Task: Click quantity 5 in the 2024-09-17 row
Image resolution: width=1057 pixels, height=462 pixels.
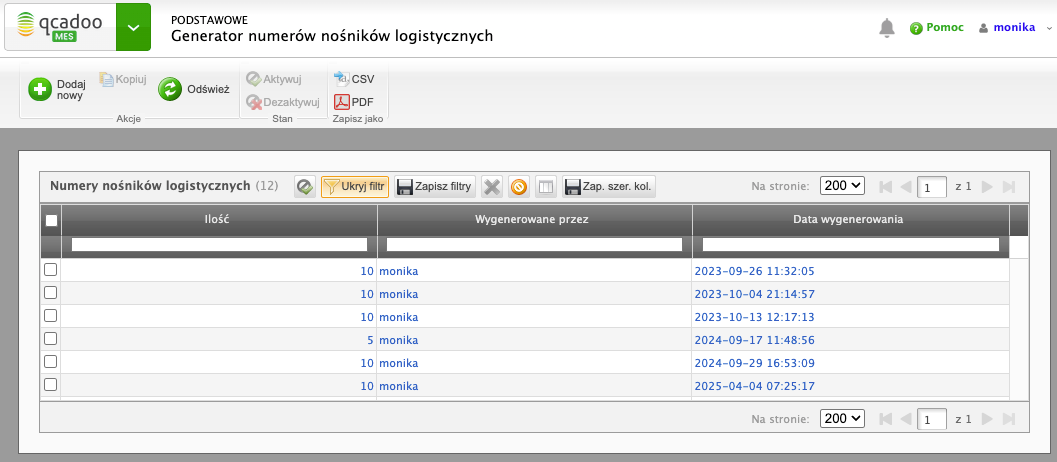Action: click(370, 340)
